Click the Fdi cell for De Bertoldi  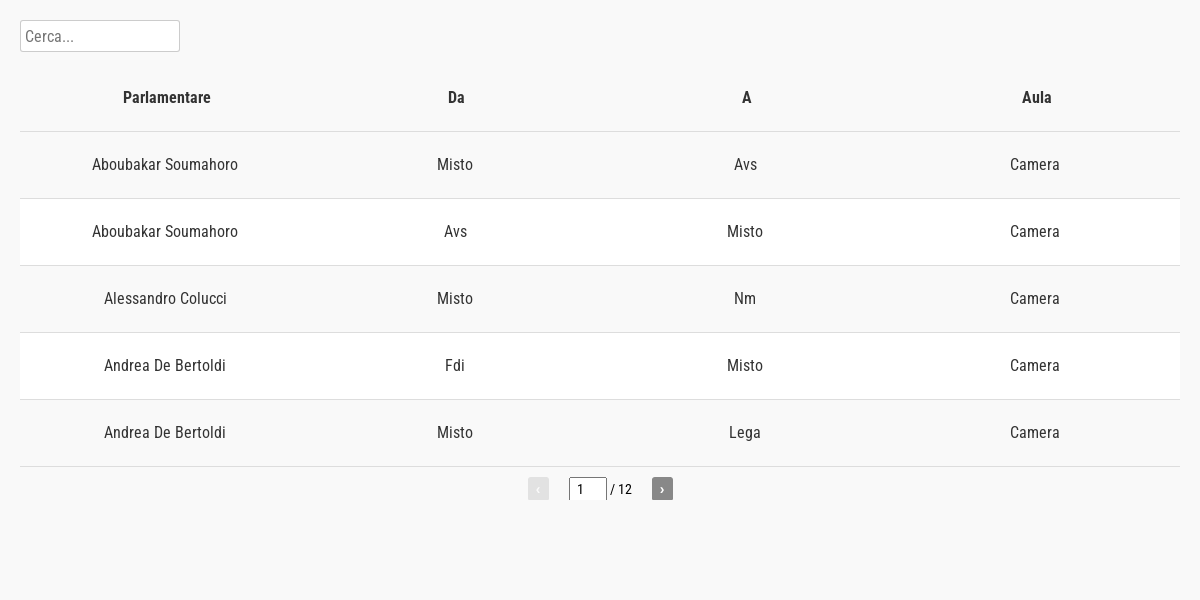point(455,366)
